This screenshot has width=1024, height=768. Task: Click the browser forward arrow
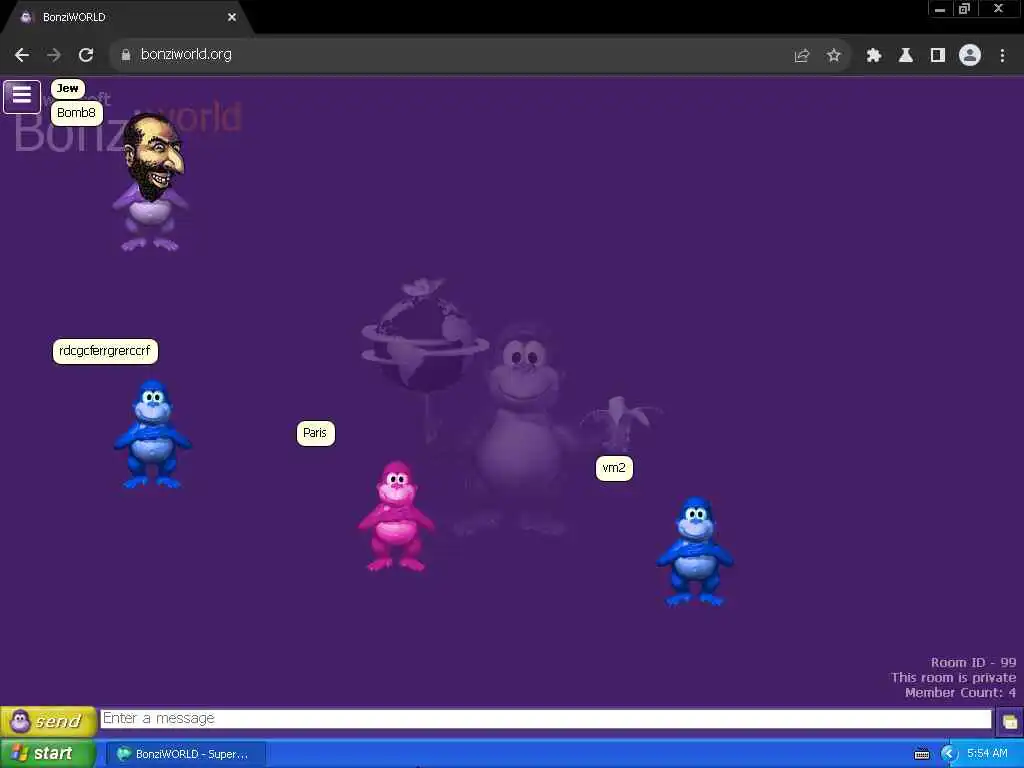(x=54, y=55)
